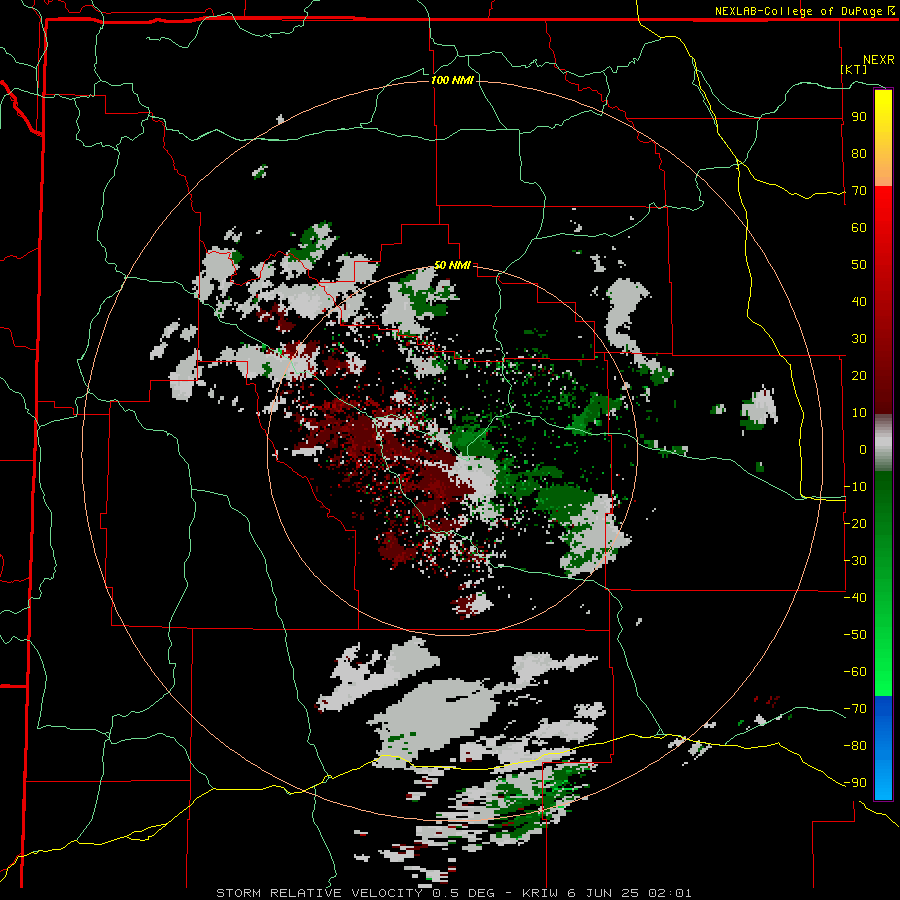Click the 30 value on the velocity scale
Image resolution: width=900 pixels, height=900 pixels.
click(x=859, y=339)
